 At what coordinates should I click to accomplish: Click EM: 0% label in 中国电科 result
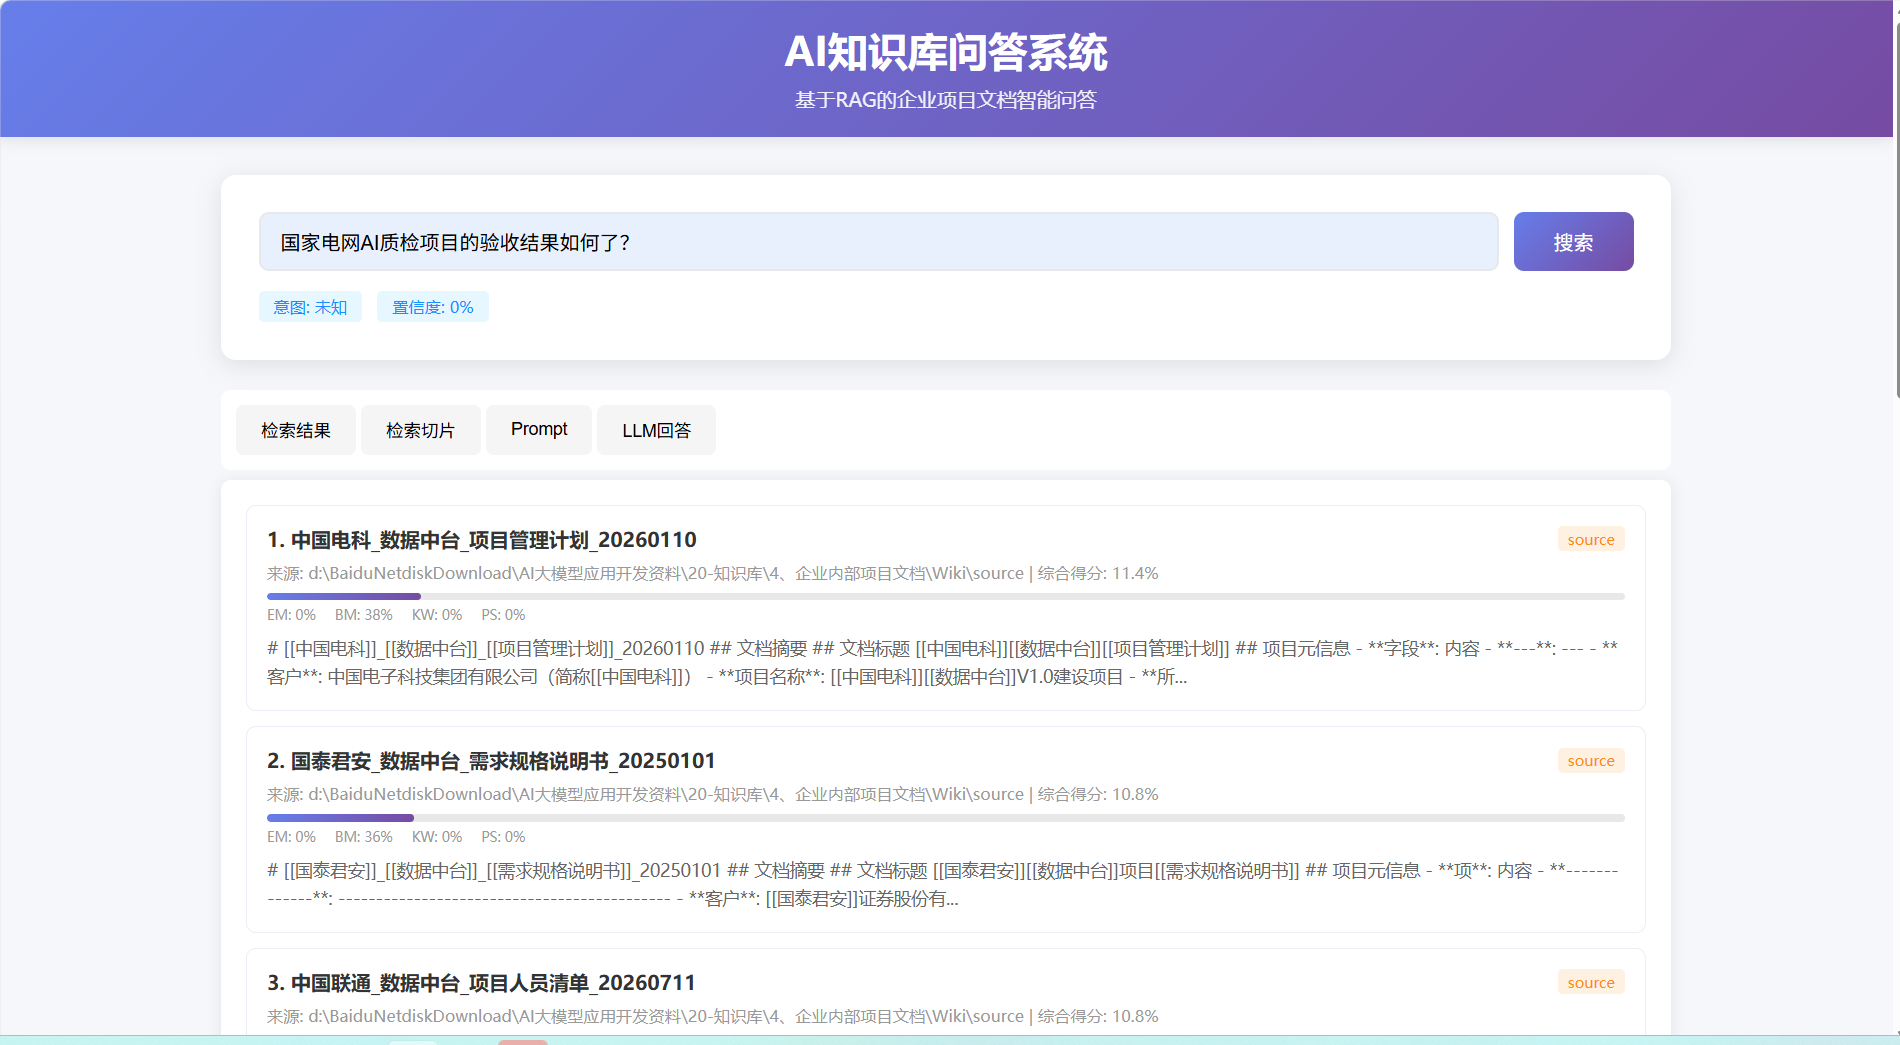tap(291, 615)
